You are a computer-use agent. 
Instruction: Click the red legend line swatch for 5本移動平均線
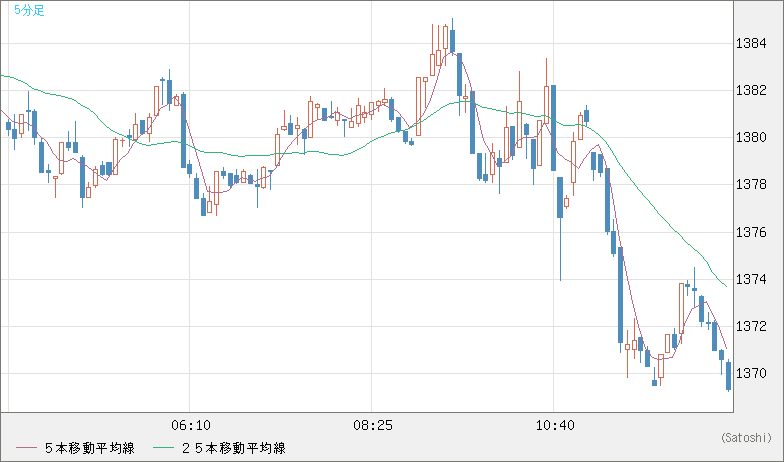click(26, 448)
